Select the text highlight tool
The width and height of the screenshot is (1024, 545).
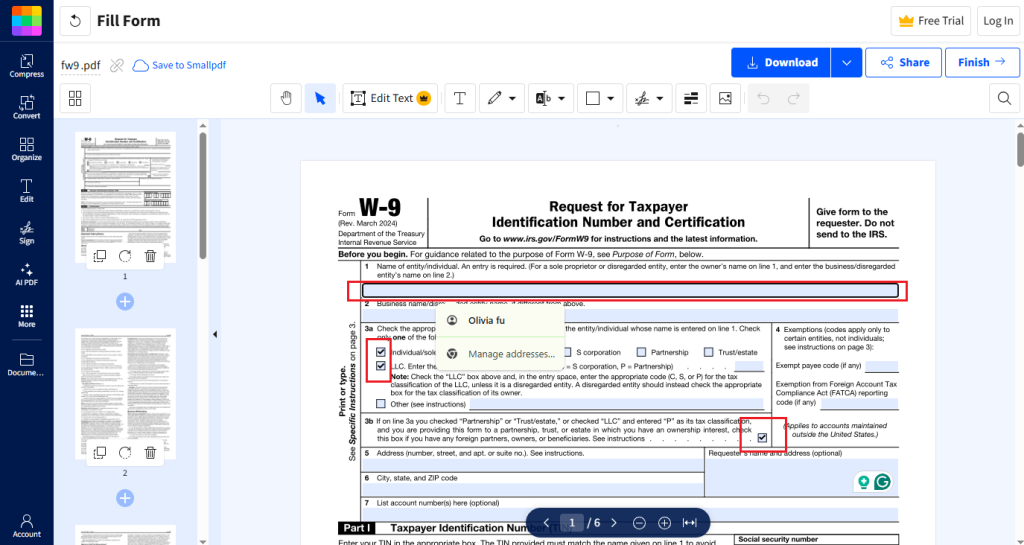click(543, 99)
